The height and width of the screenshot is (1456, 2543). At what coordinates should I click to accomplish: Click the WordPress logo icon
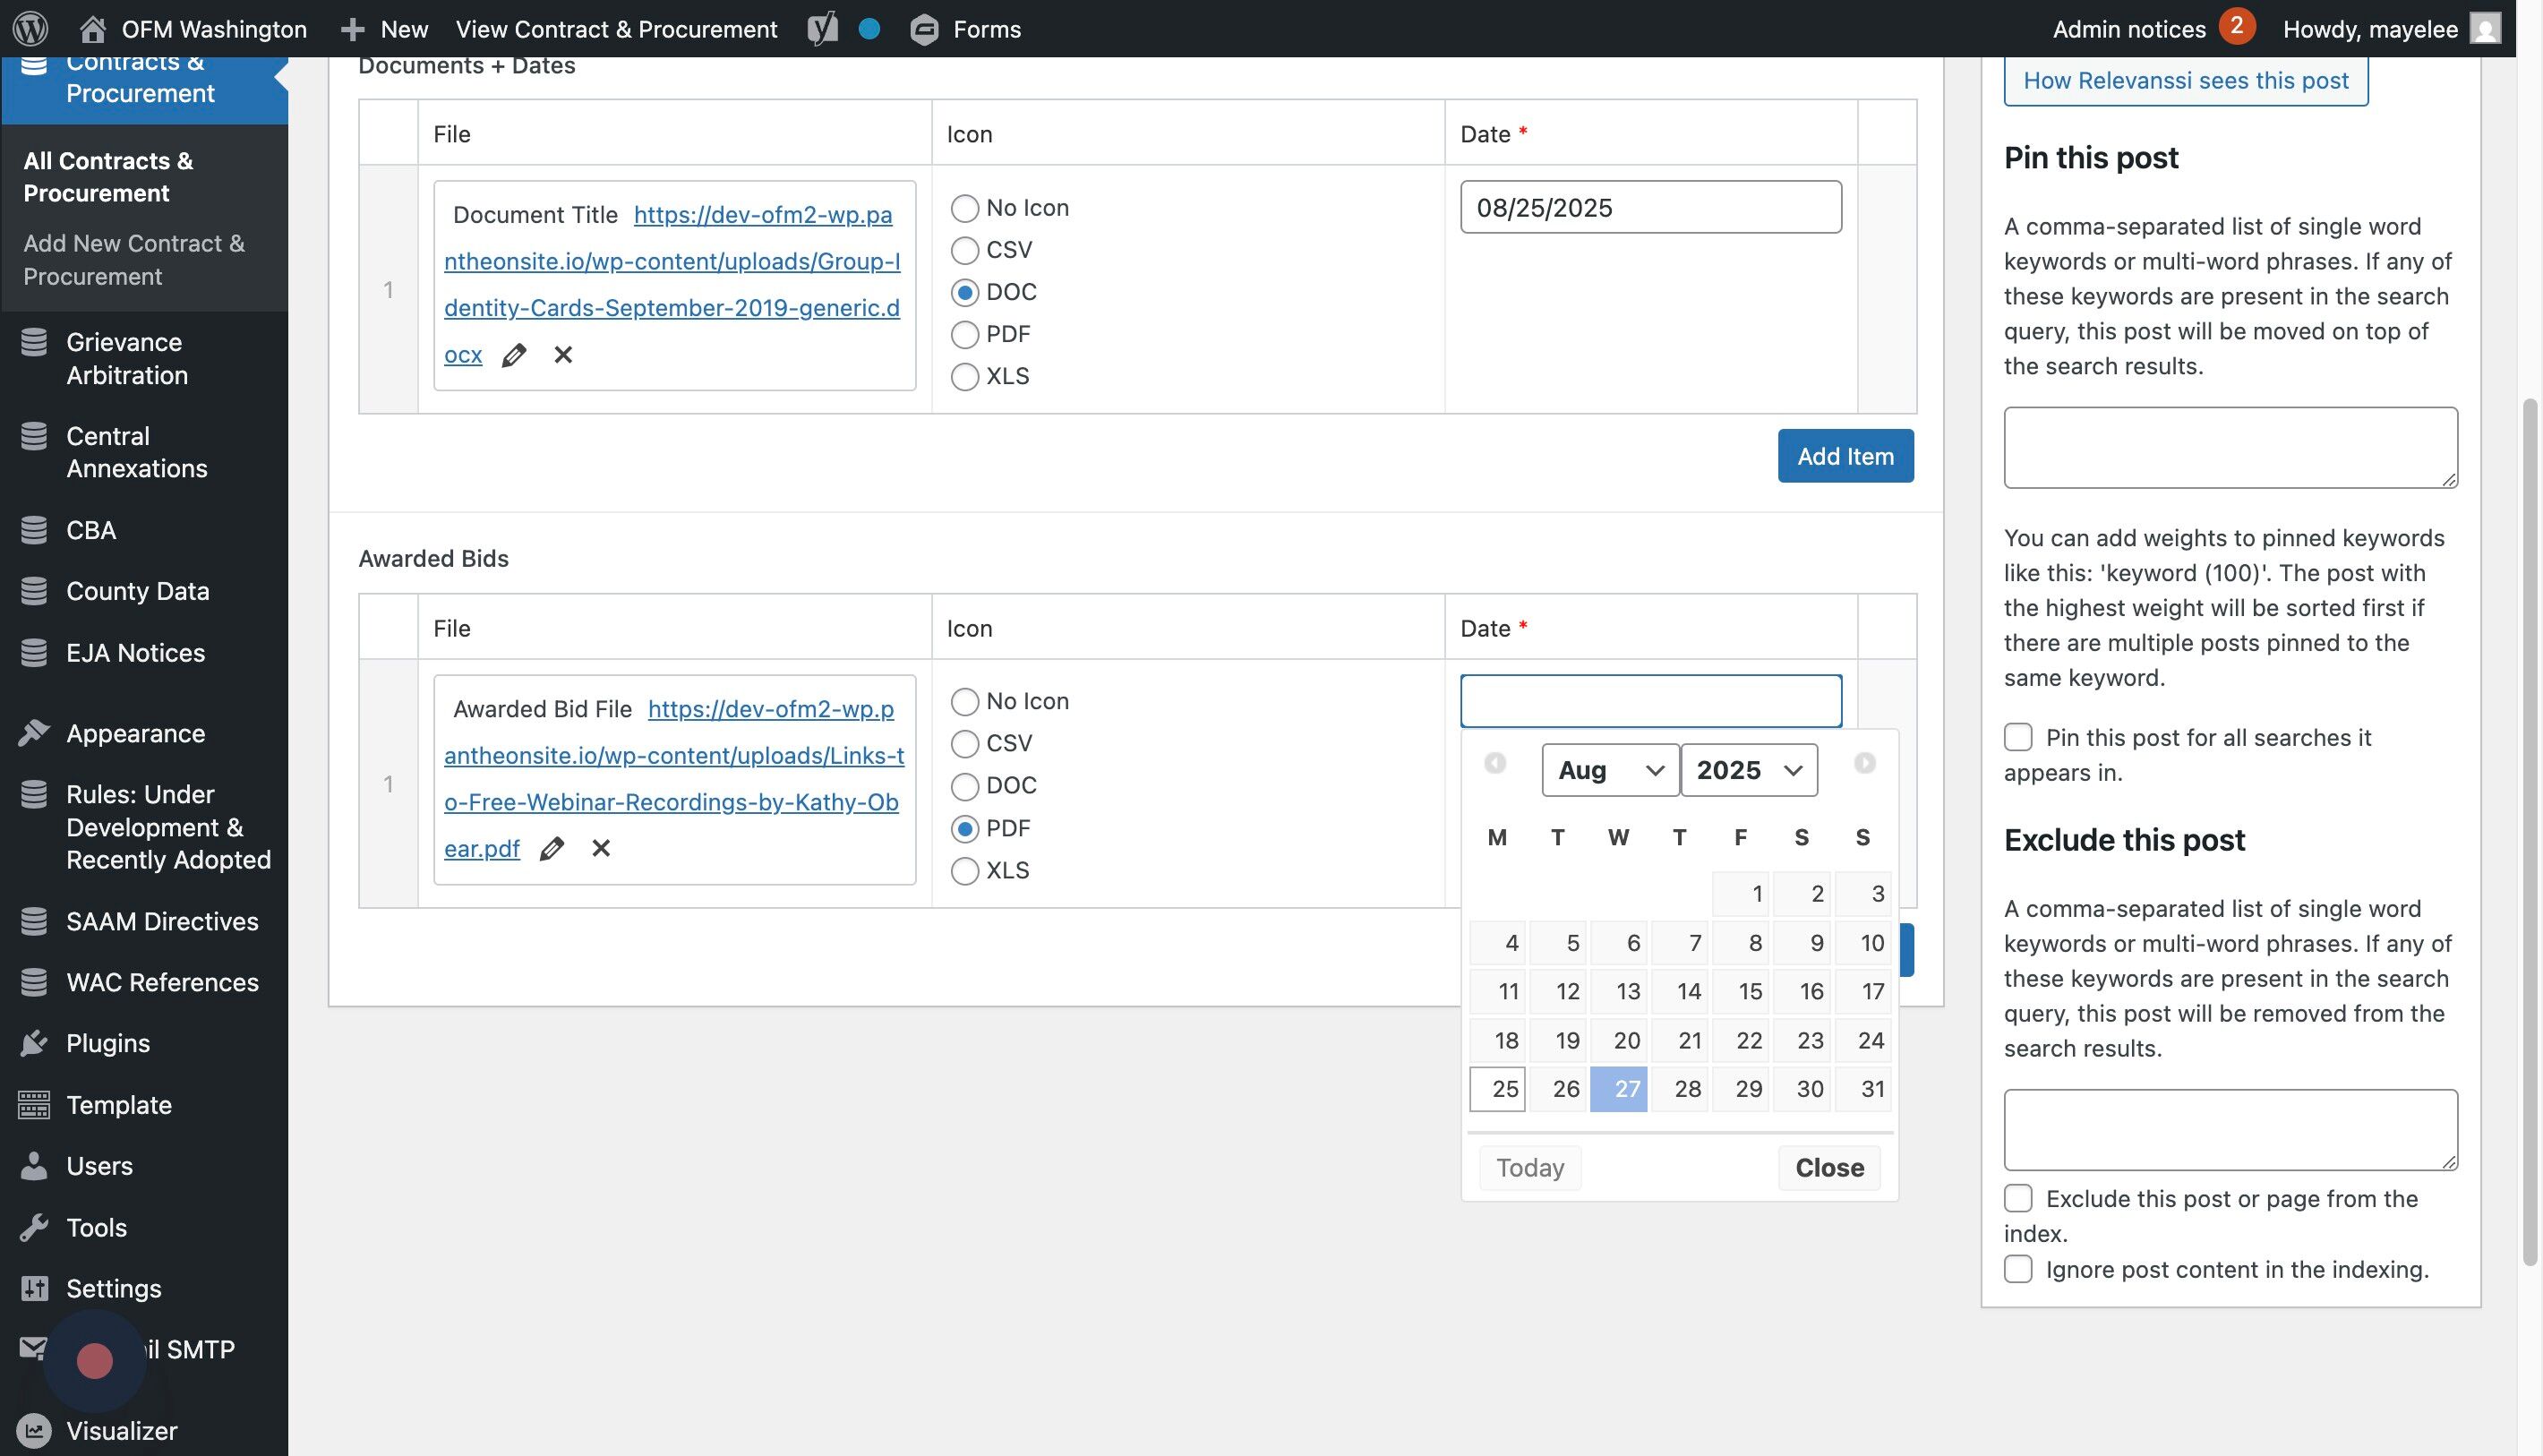click(30, 28)
